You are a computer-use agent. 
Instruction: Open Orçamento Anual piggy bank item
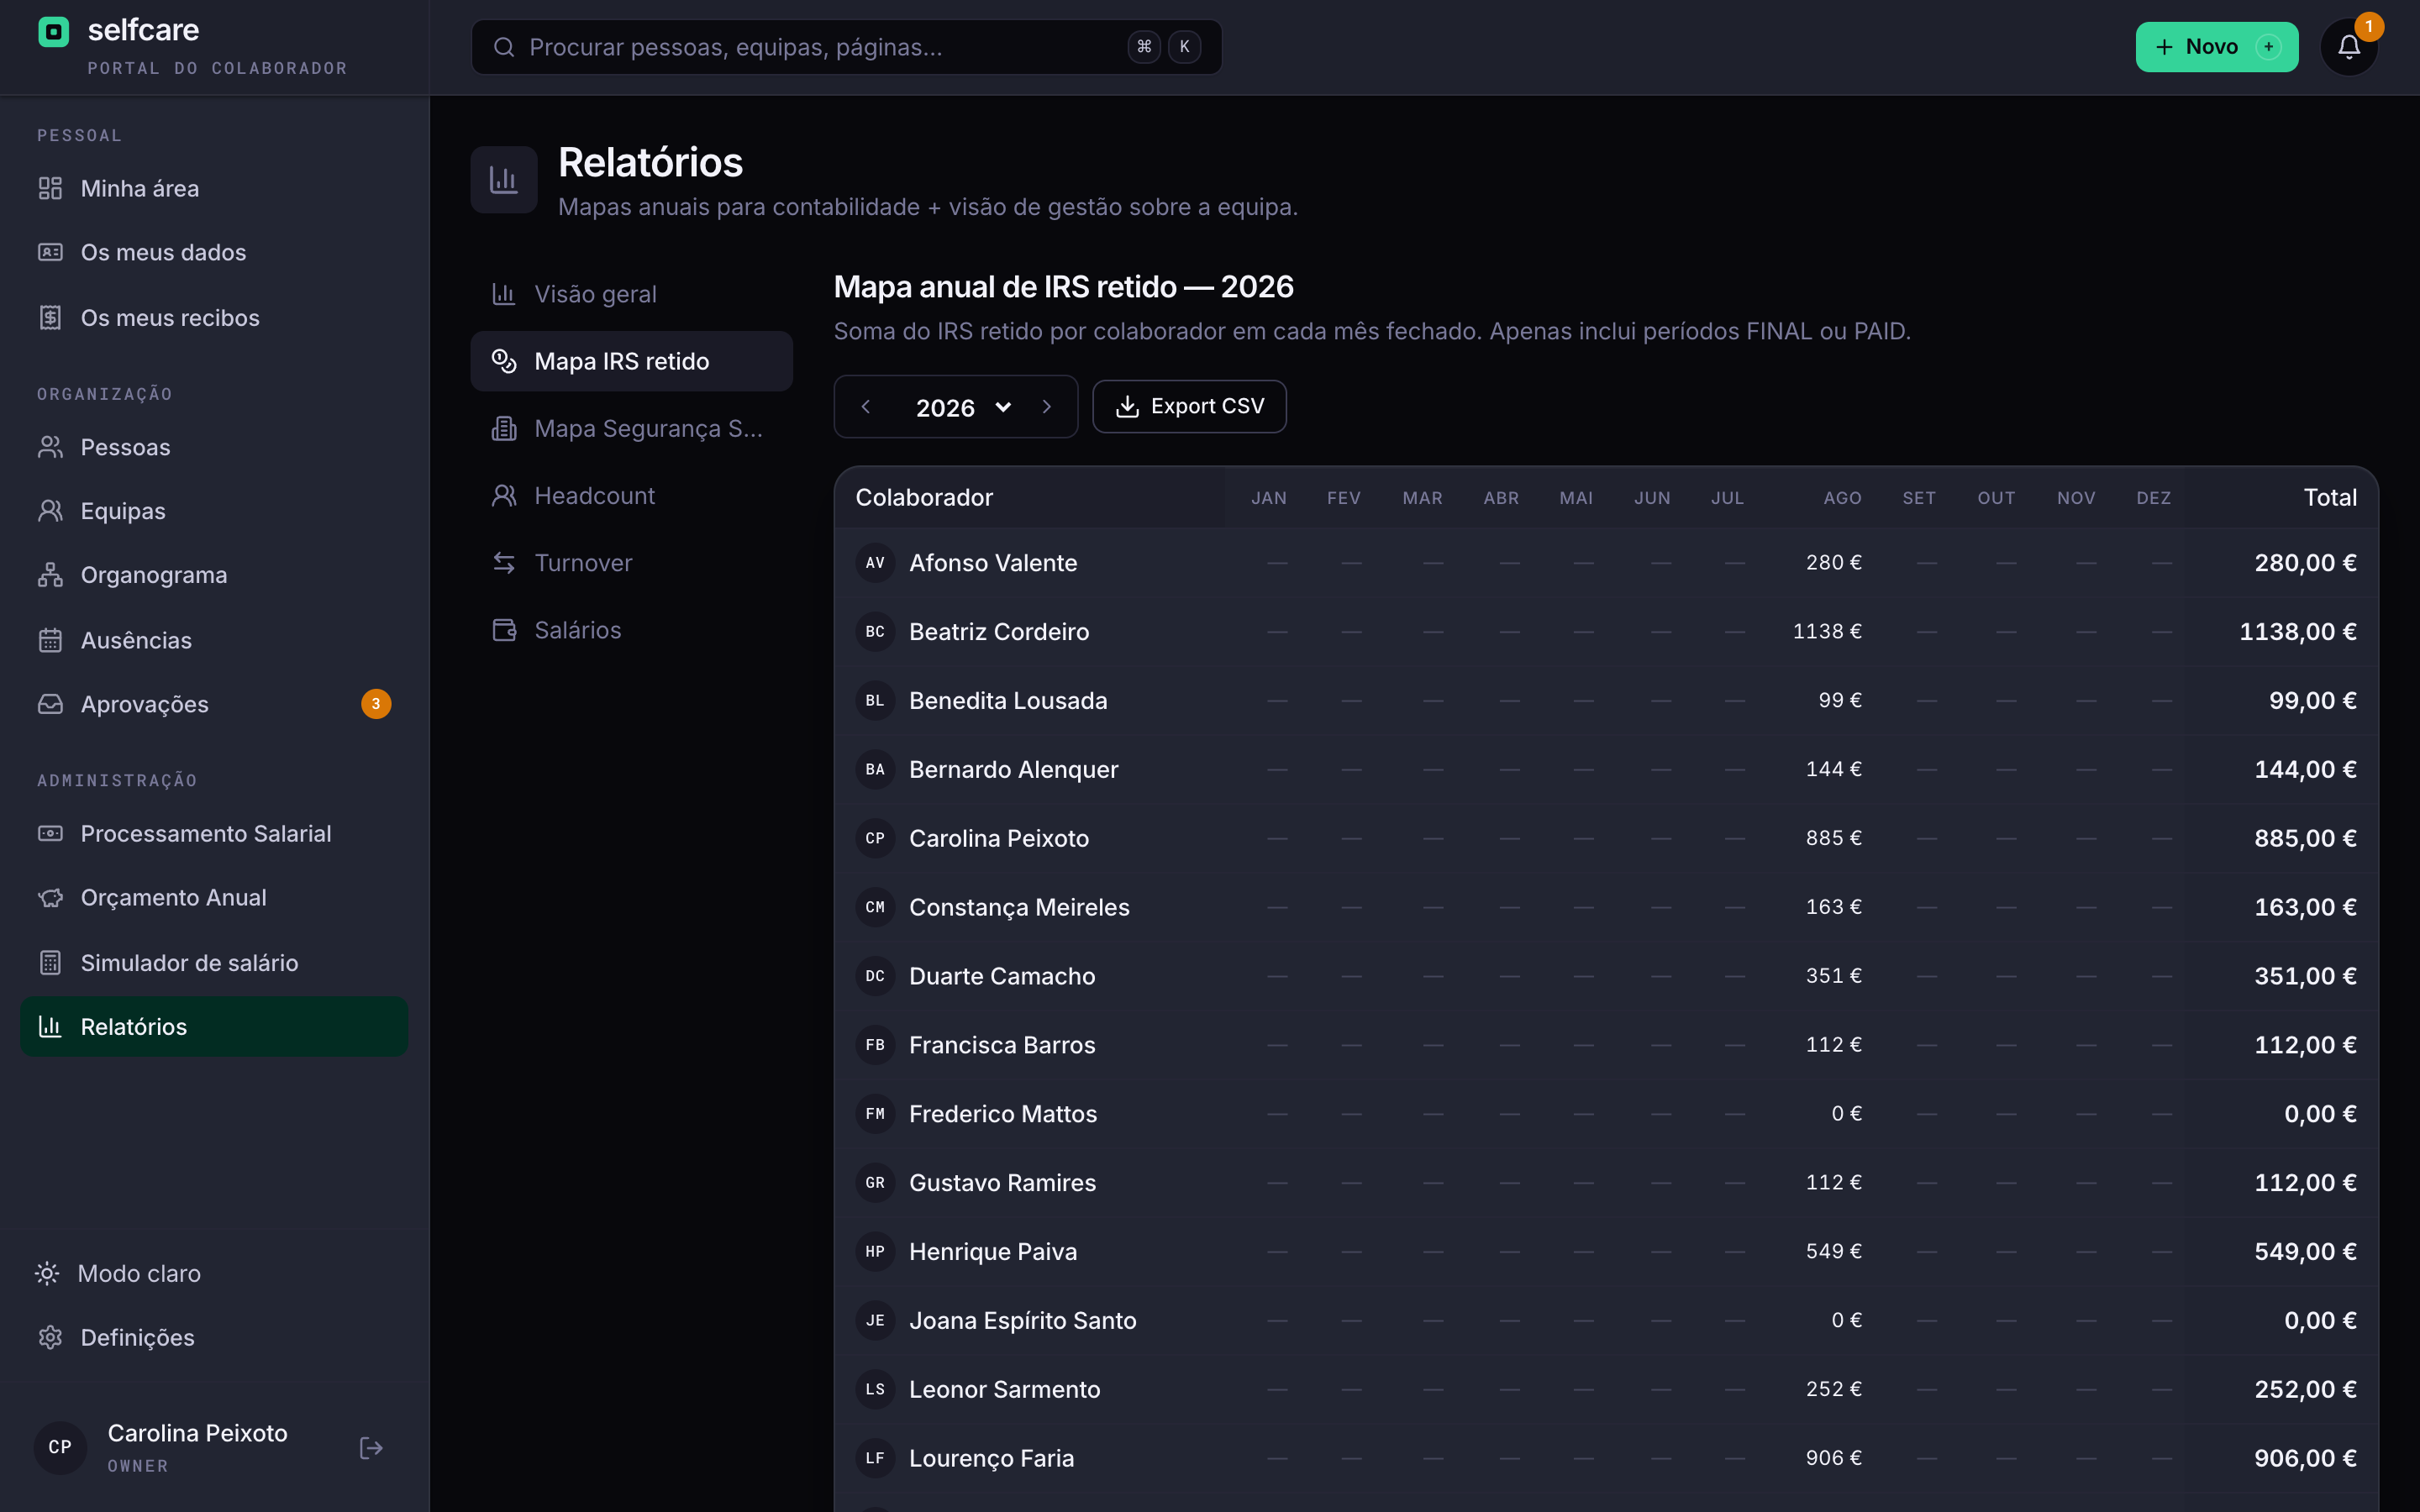pyautogui.click(x=214, y=898)
